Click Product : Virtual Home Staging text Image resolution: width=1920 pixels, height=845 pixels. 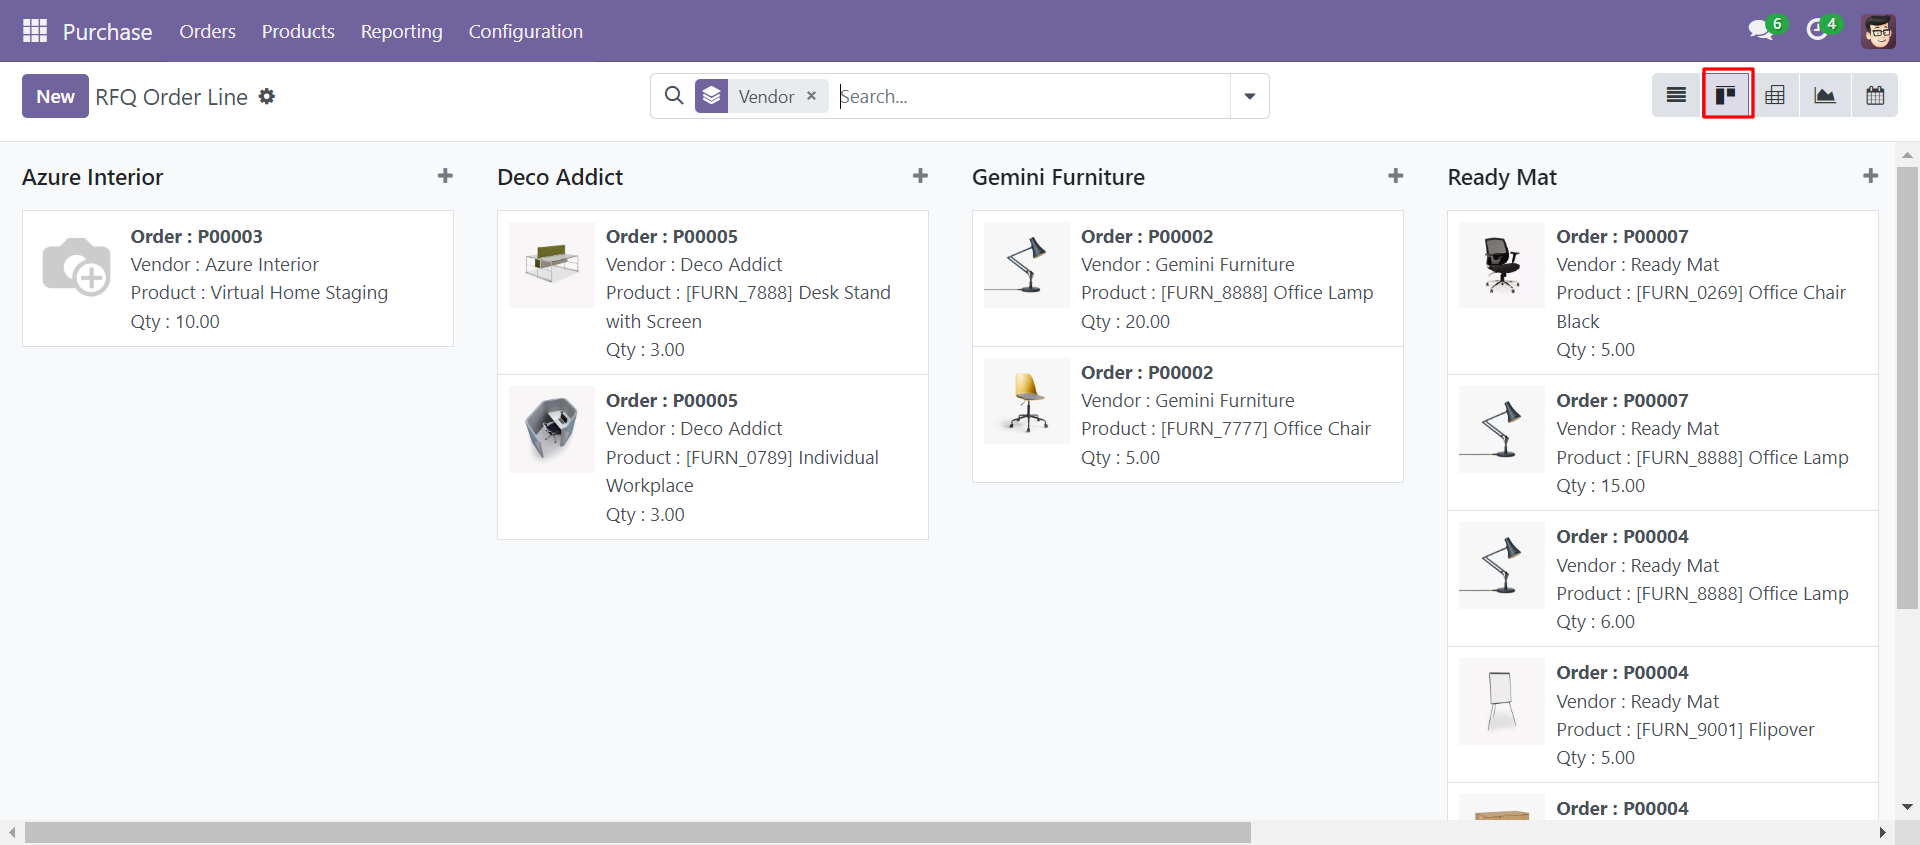[x=259, y=292]
